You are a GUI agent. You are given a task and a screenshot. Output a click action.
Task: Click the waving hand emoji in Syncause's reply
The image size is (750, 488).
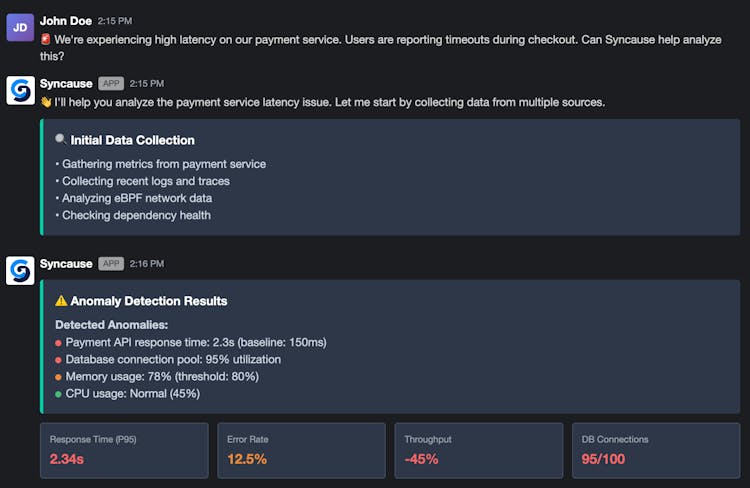(46, 102)
